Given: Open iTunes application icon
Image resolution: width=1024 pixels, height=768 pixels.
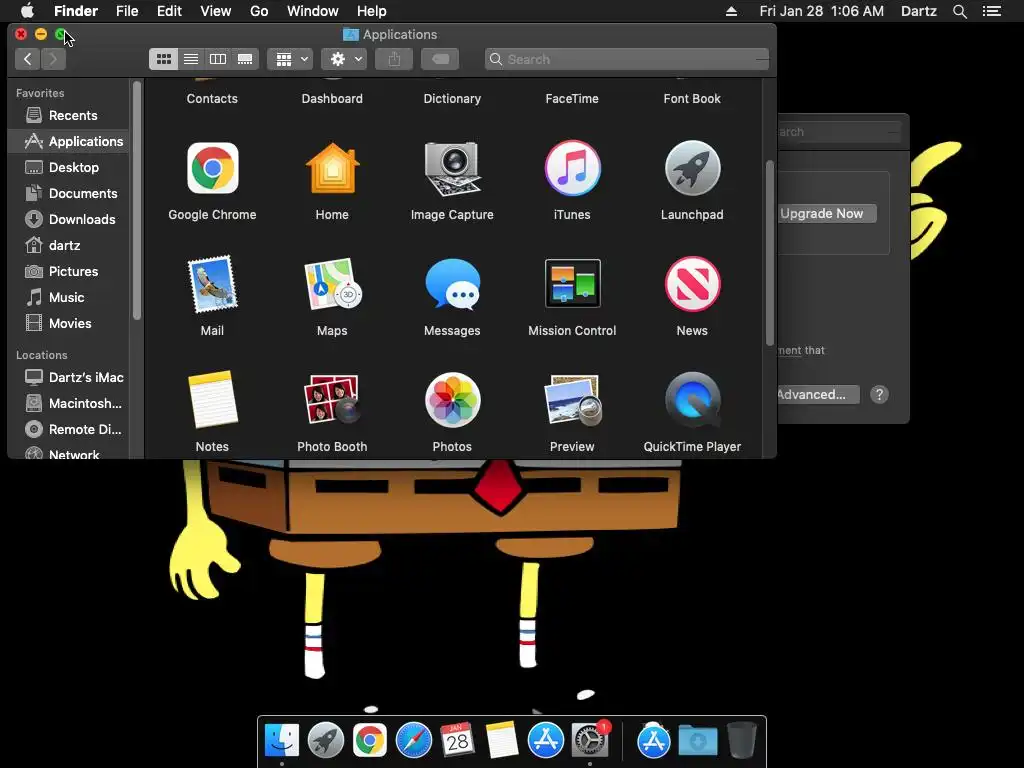Looking at the screenshot, I should point(572,168).
